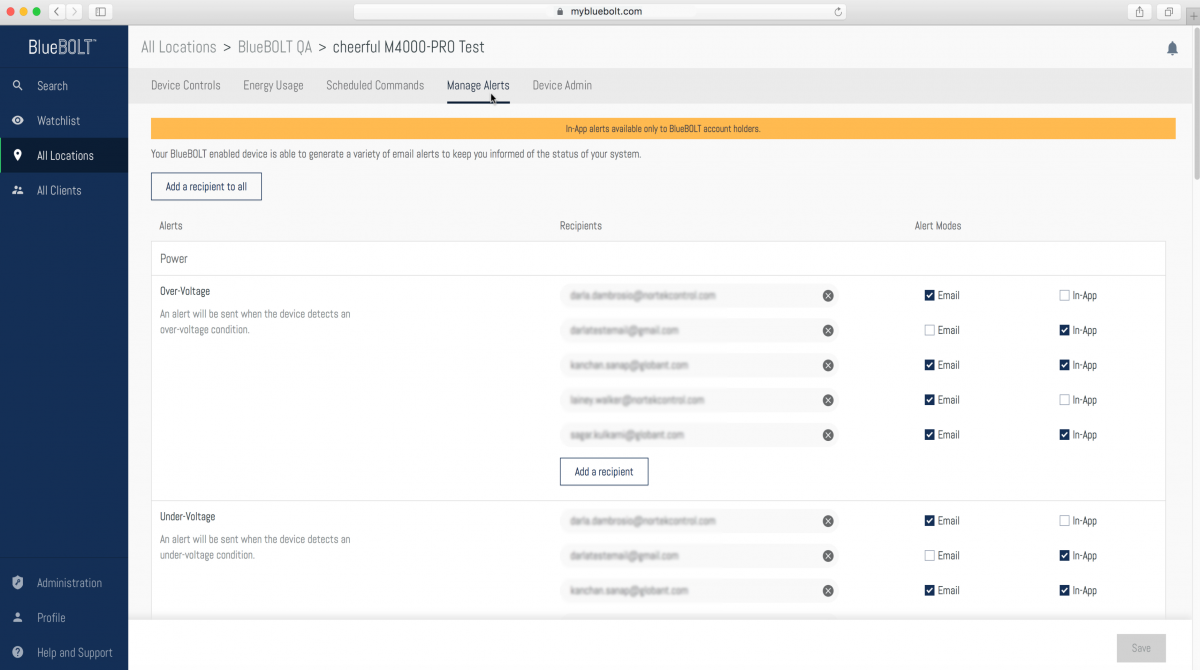Select All Clients in the sidebar
This screenshot has width=1200, height=670.
click(61, 190)
